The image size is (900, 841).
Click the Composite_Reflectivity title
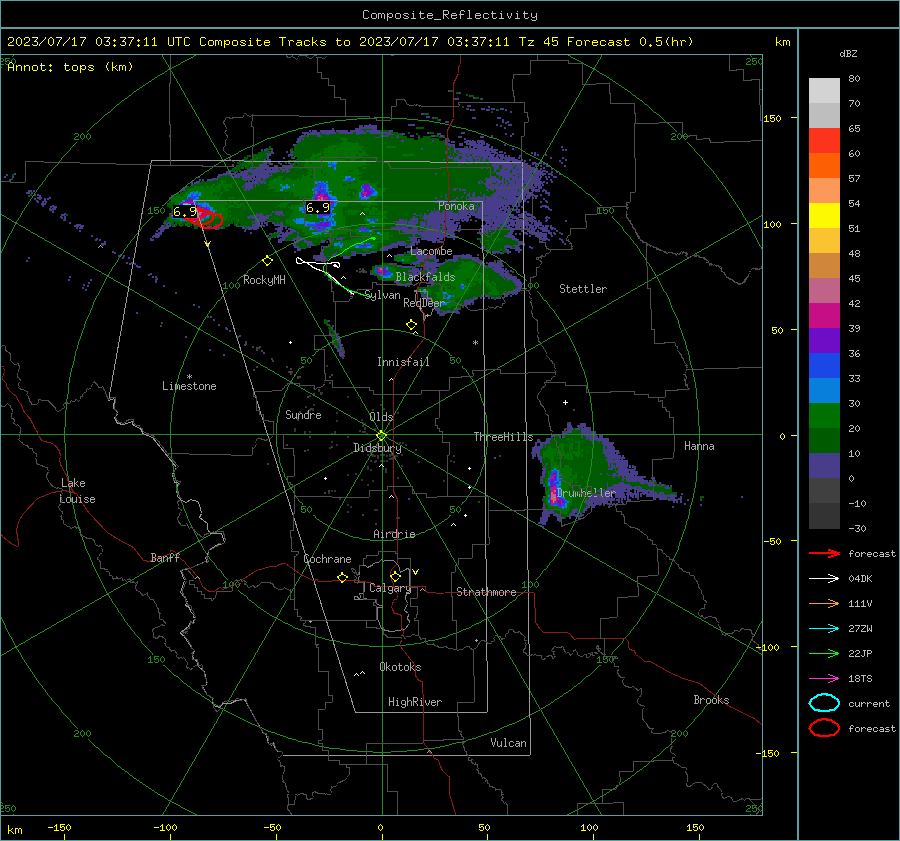coord(449,15)
